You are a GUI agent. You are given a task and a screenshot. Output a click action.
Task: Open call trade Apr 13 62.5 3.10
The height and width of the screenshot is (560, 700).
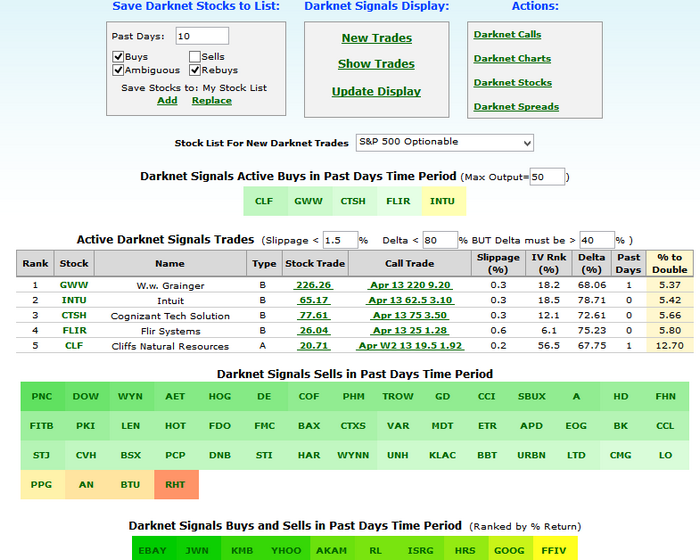410,300
